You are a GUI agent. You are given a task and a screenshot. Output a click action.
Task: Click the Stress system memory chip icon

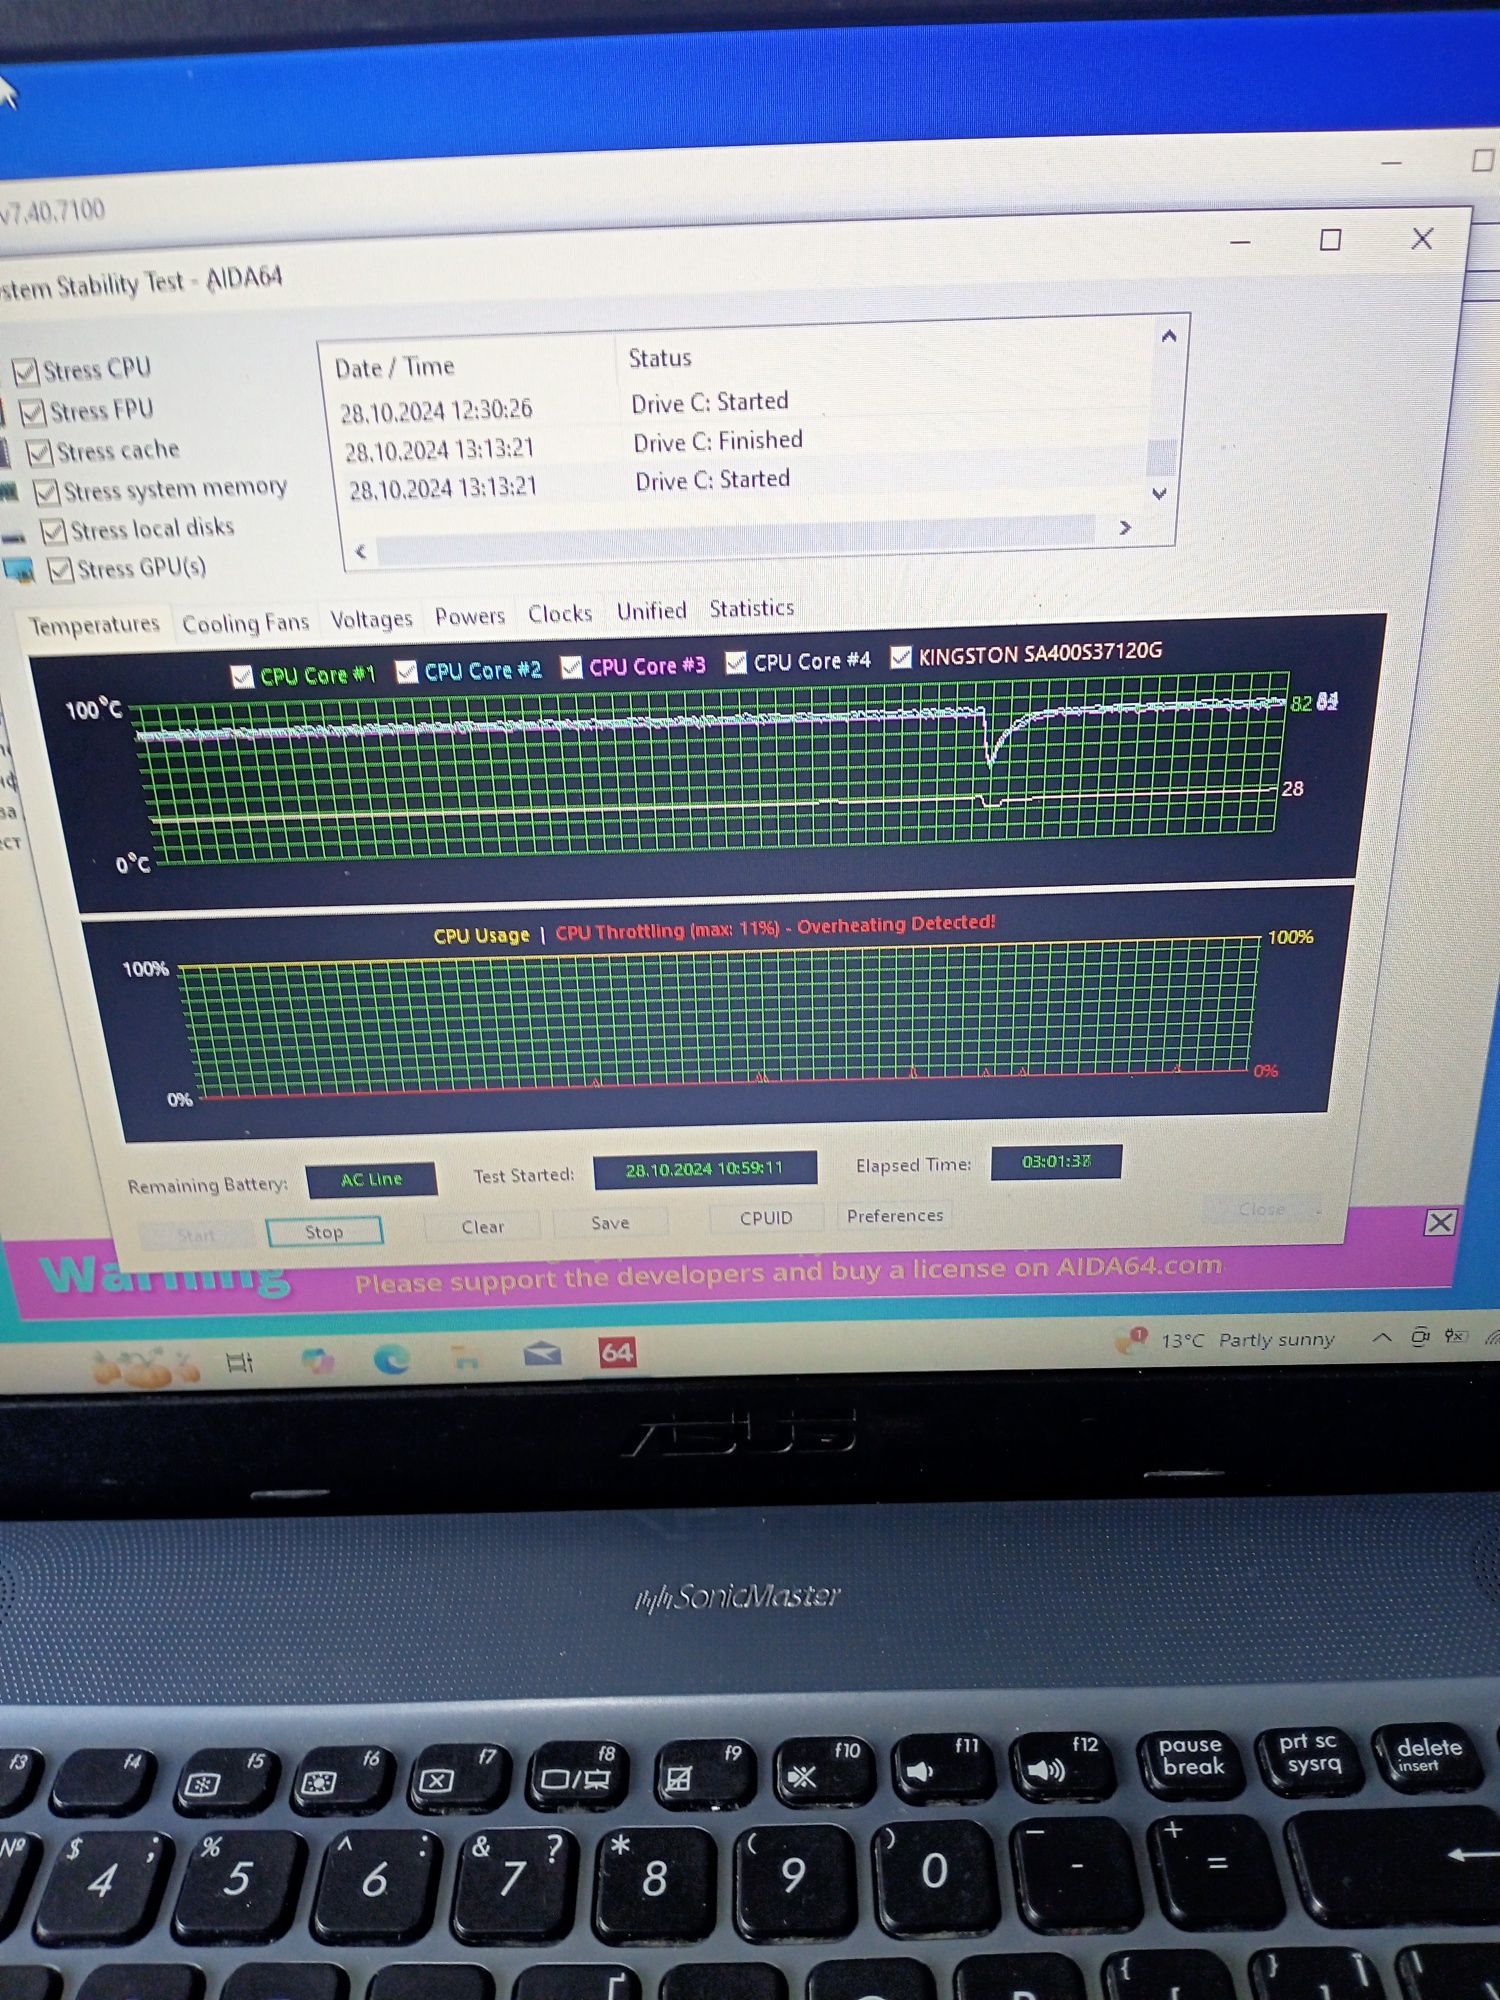(9, 491)
